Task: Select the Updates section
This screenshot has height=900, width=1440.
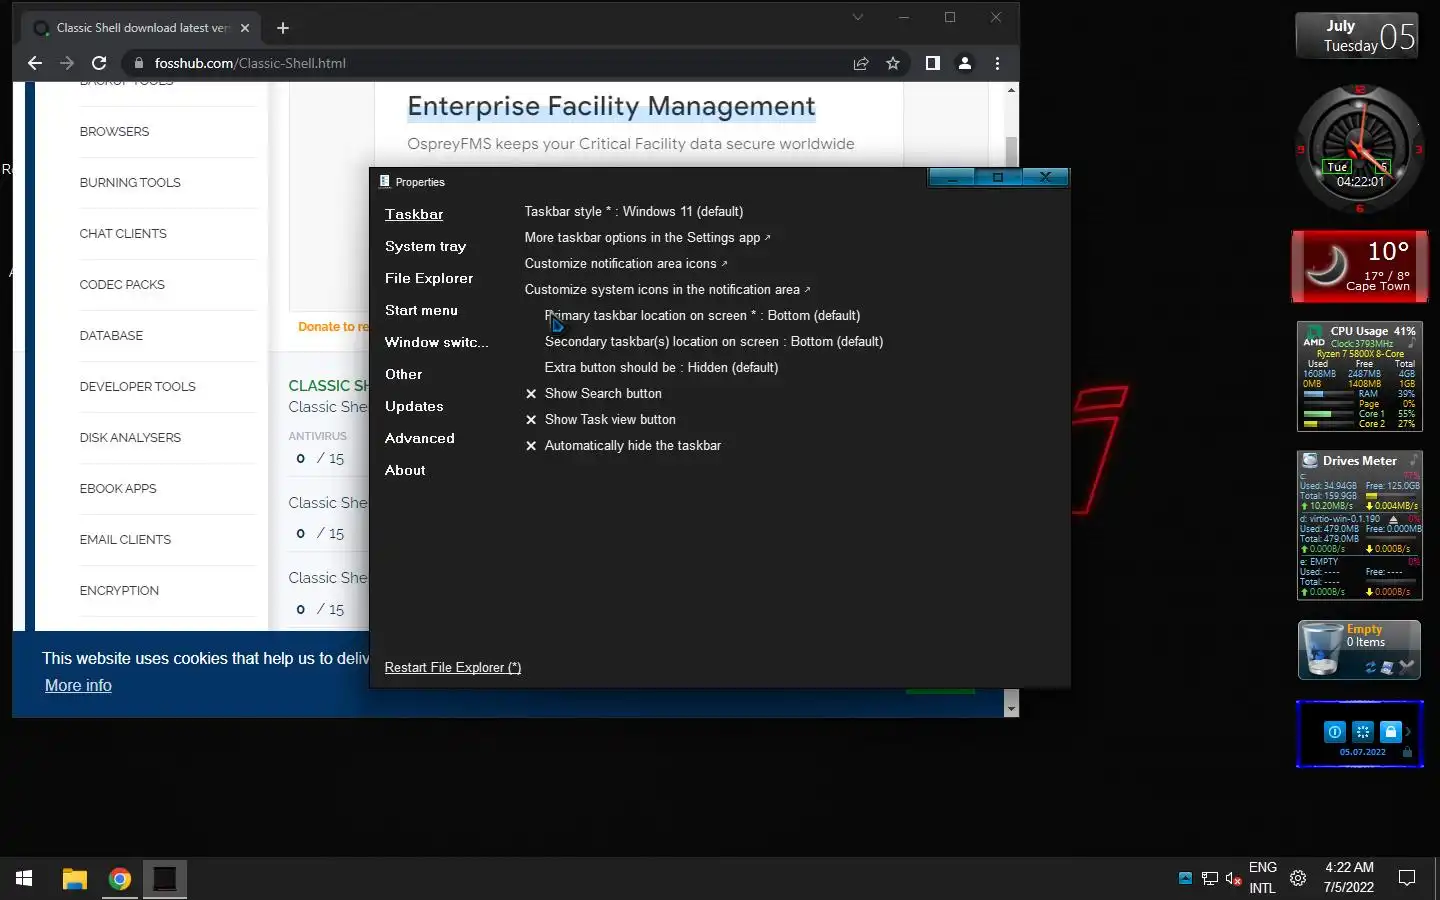Action: coord(414,406)
